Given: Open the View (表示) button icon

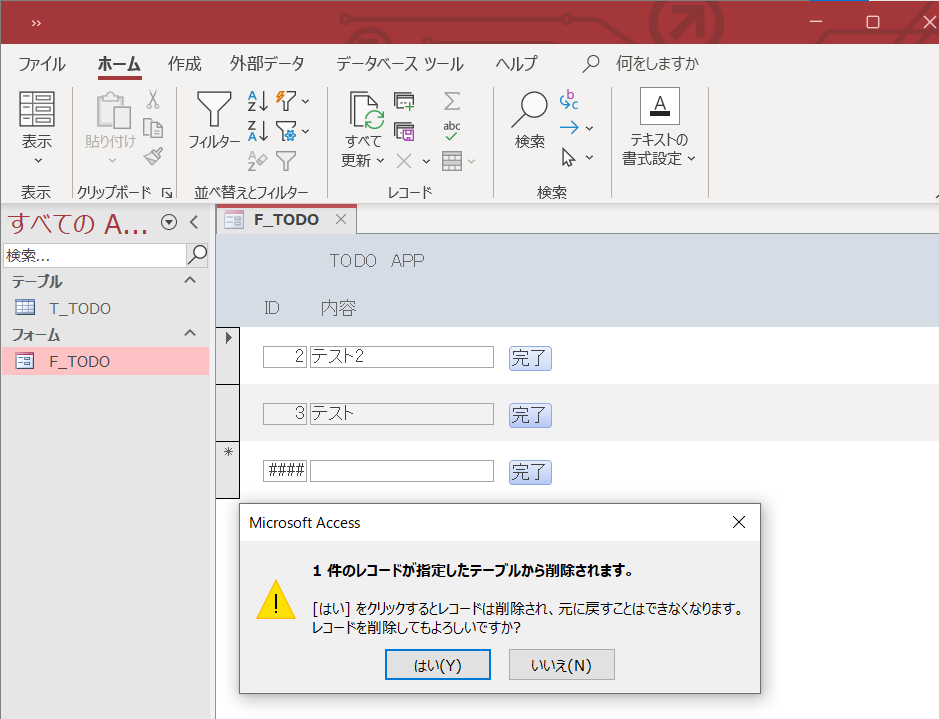Looking at the screenshot, I should (x=37, y=109).
